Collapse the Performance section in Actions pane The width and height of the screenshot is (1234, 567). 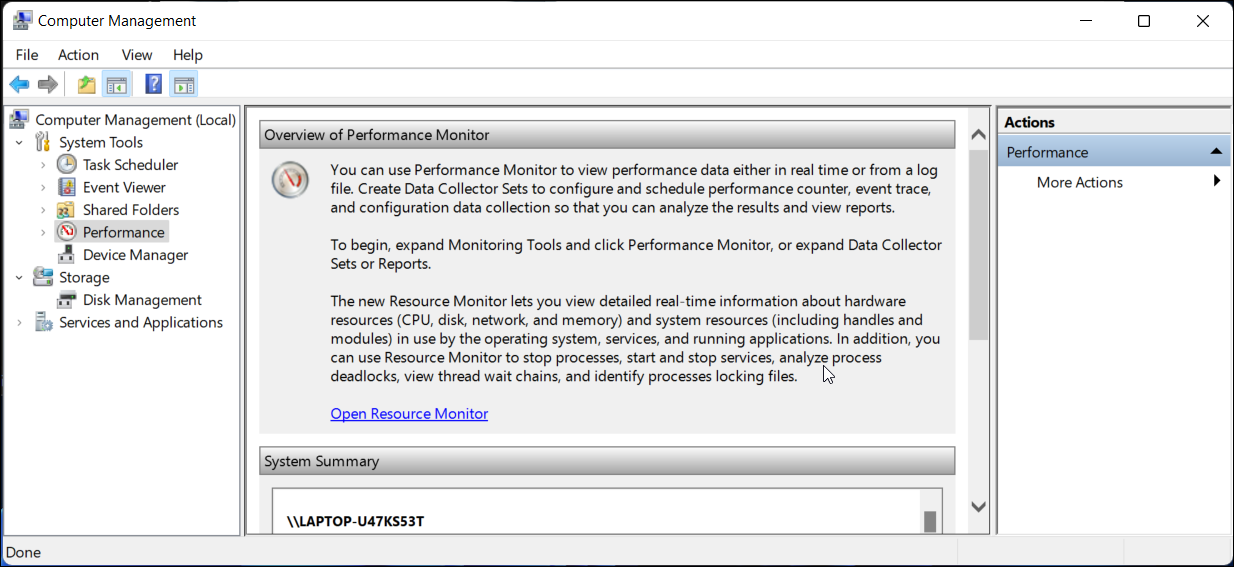coord(1216,152)
